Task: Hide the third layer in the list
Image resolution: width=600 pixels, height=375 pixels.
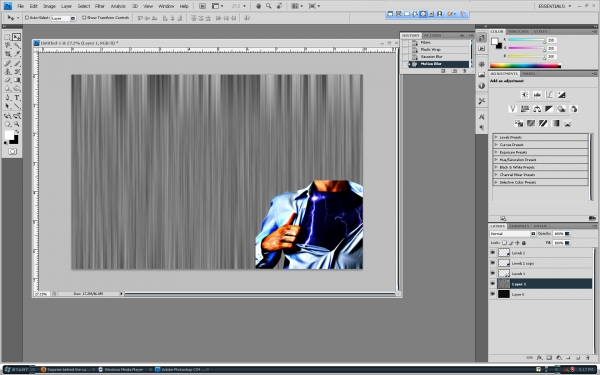Action: click(492, 273)
